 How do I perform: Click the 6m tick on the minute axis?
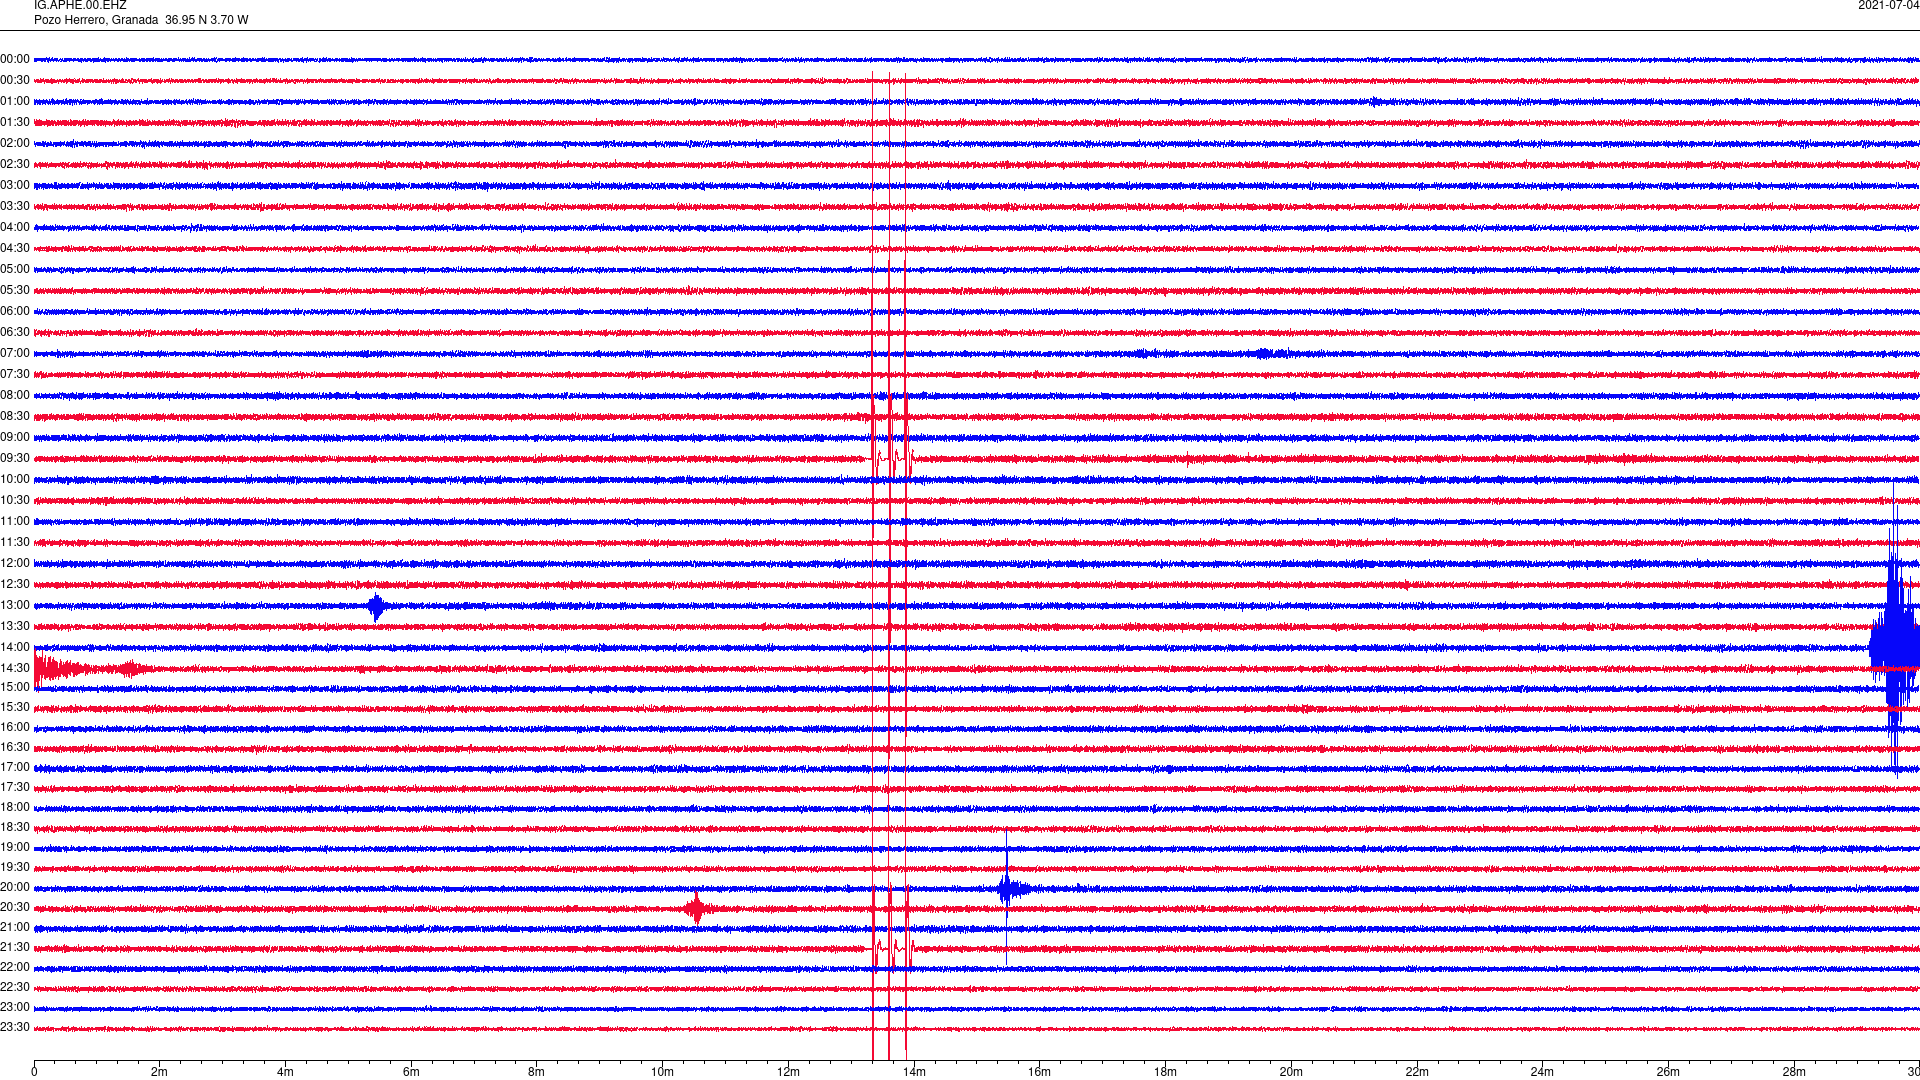click(411, 1072)
